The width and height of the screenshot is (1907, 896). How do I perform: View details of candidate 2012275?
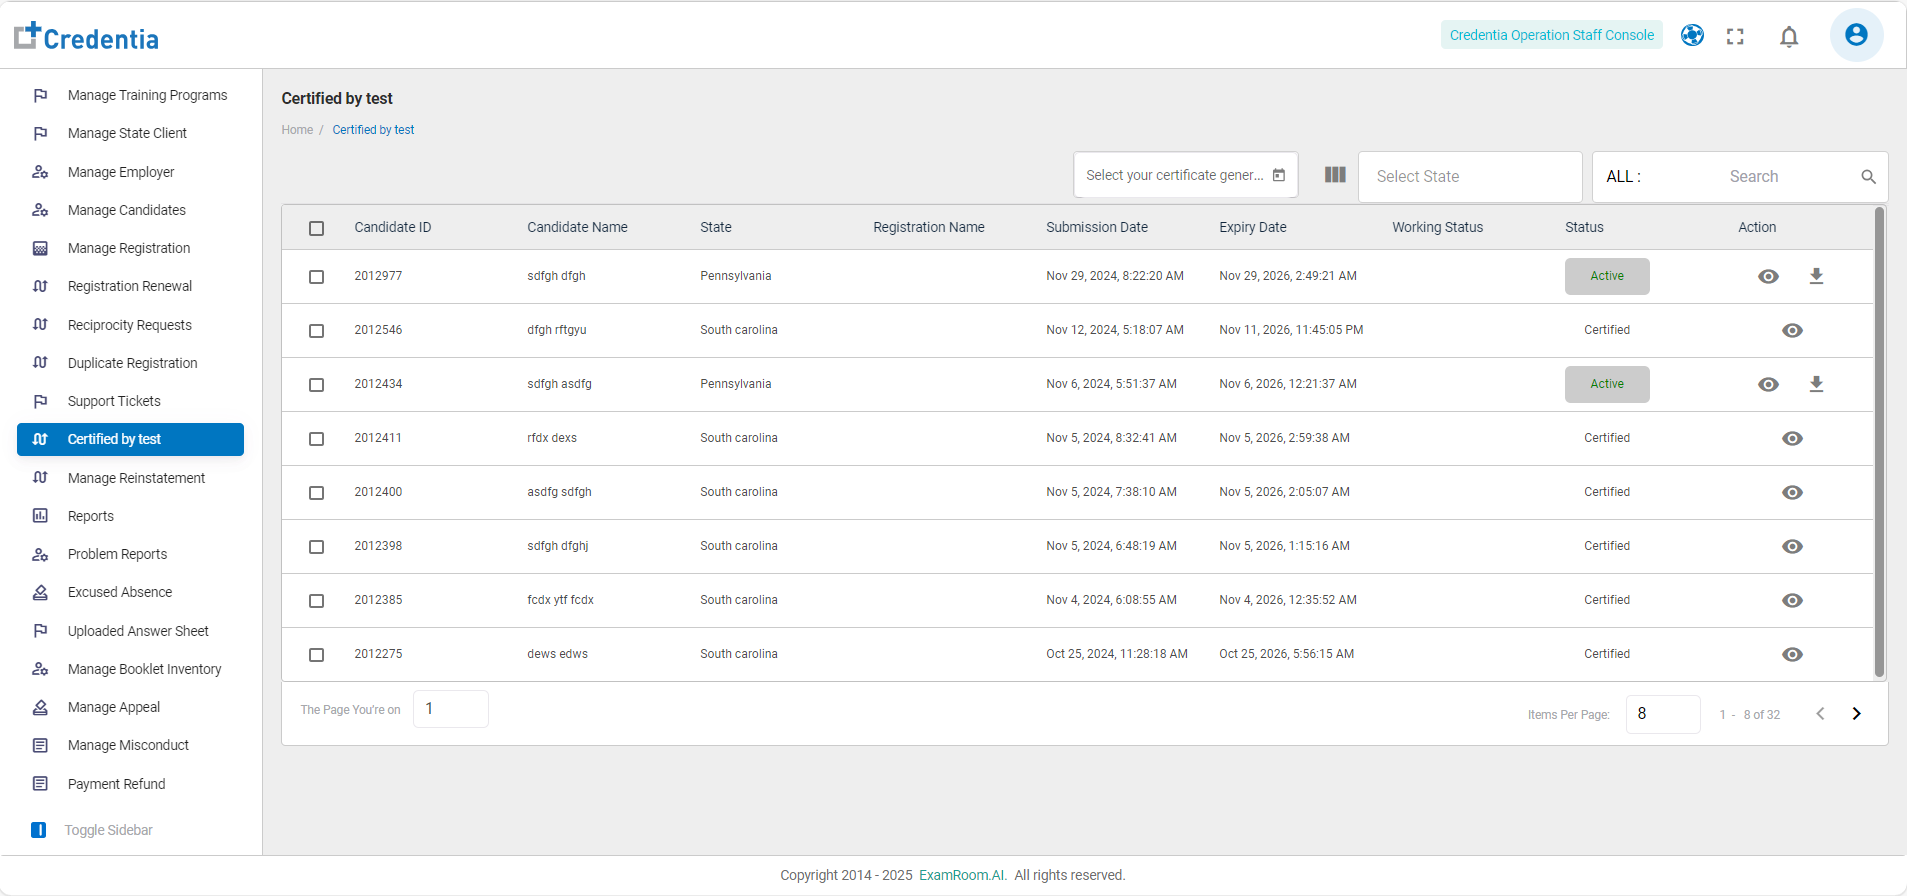coord(1792,654)
